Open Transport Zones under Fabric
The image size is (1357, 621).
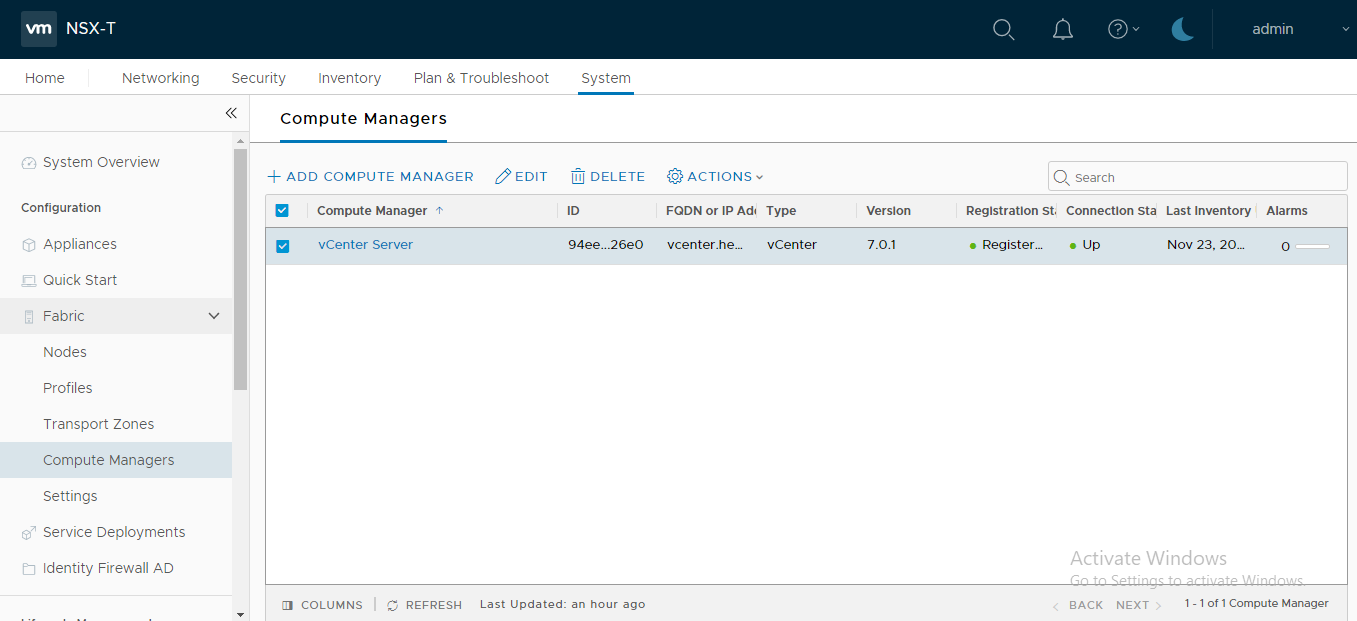[99, 424]
